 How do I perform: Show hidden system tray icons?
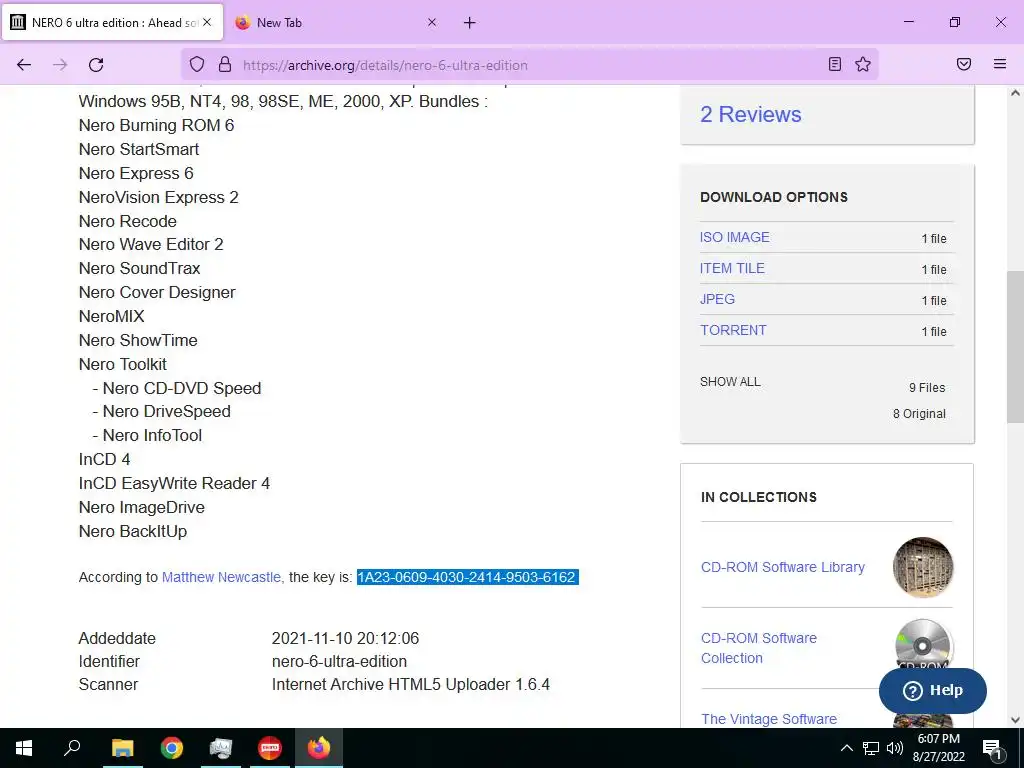846,748
